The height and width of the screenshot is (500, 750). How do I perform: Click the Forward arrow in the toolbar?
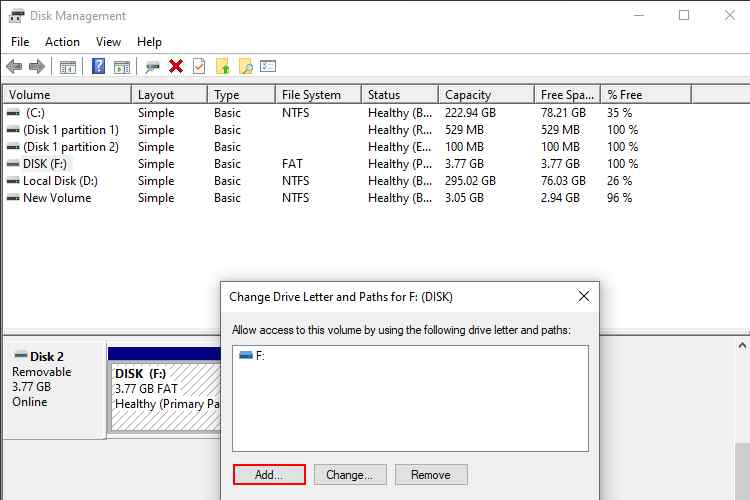[x=37, y=67]
